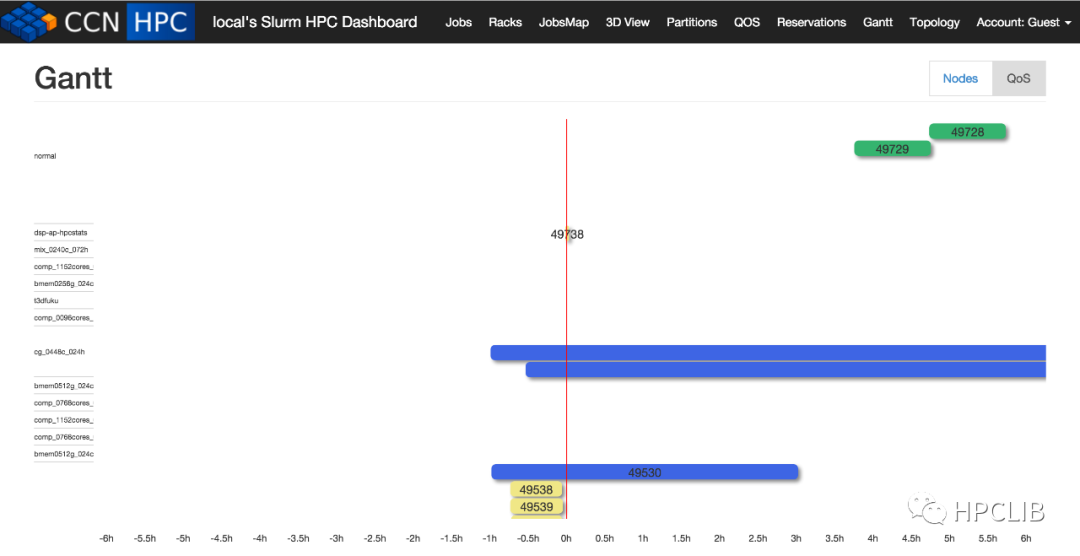Click the 'comp_0096cores_' row label
This screenshot has width=1080, height=556.
pyautogui.click(x=63, y=318)
